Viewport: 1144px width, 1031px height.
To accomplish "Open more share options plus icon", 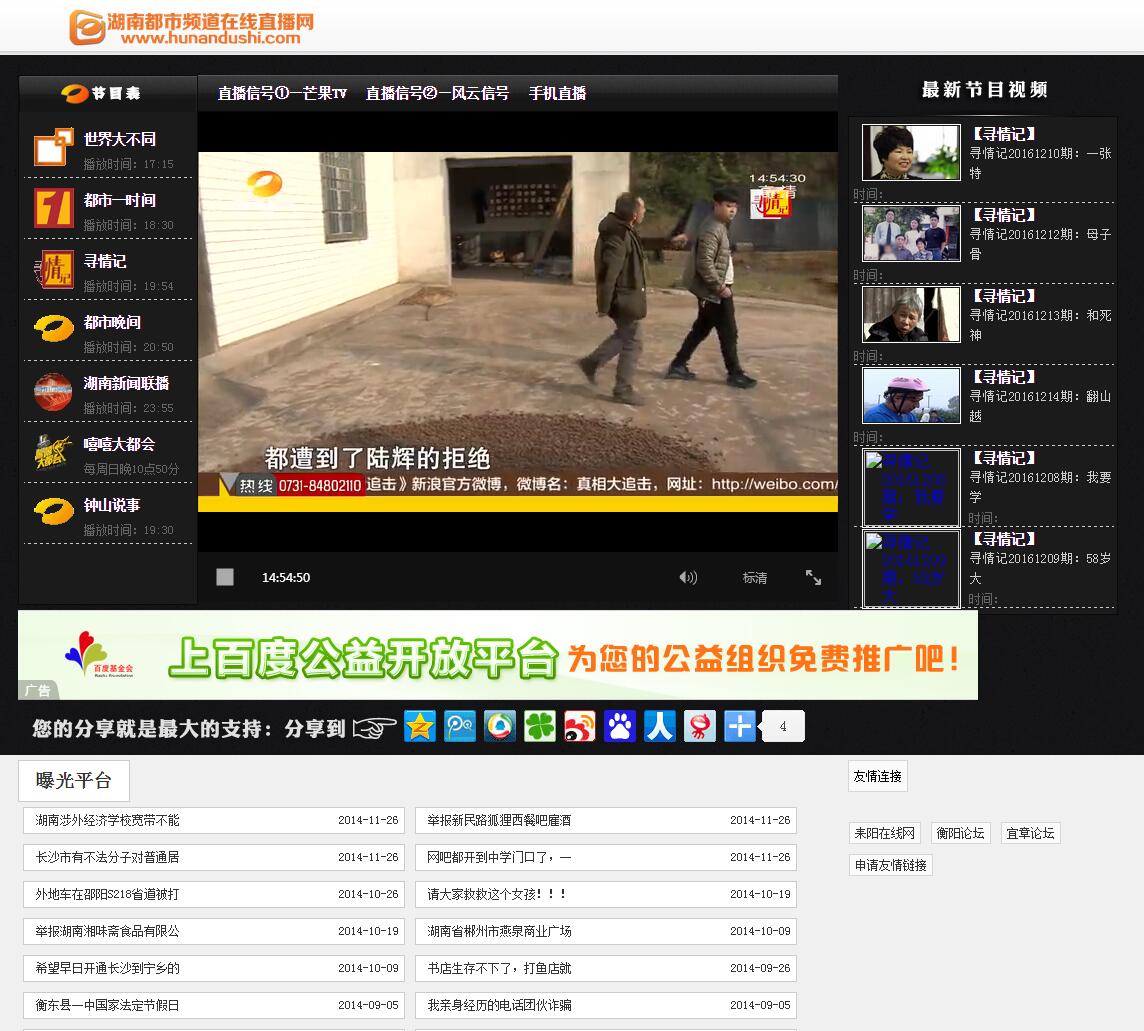I will [x=740, y=726].
